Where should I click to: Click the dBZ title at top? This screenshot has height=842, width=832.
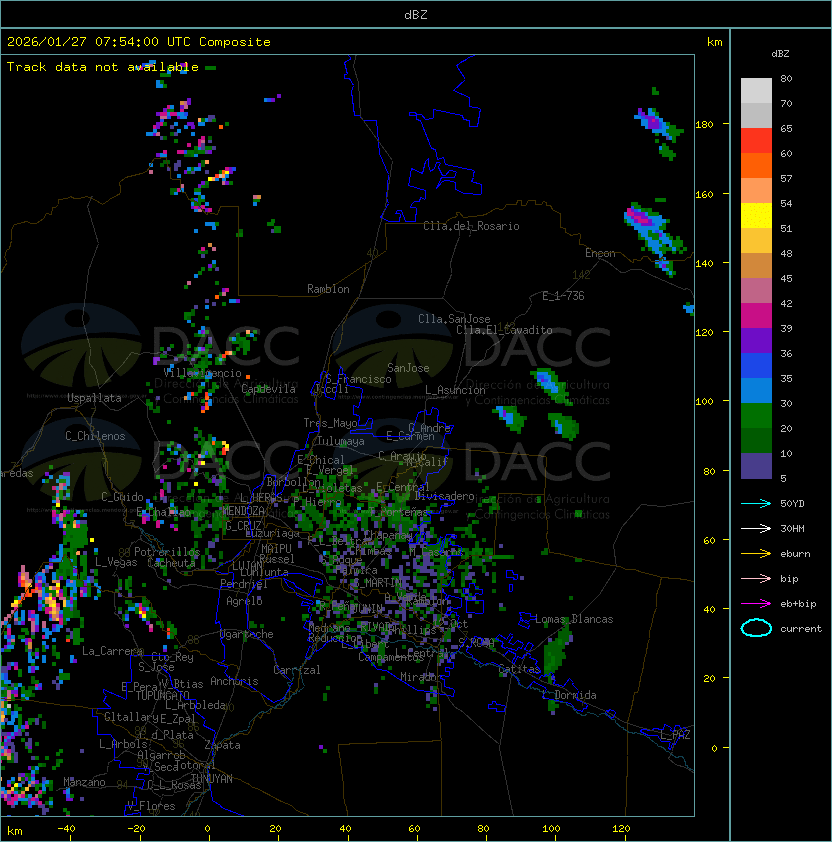(416, 14)
